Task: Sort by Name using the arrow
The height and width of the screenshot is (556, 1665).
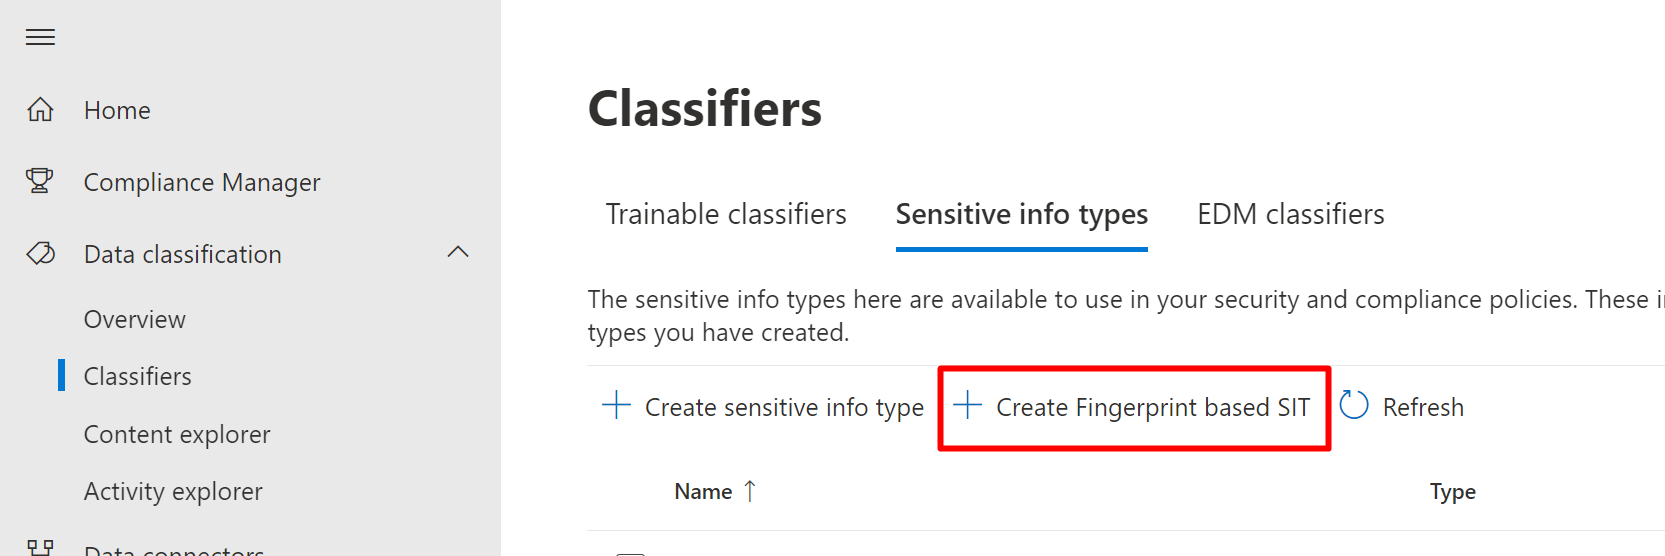Action: [x=750, y=491]
